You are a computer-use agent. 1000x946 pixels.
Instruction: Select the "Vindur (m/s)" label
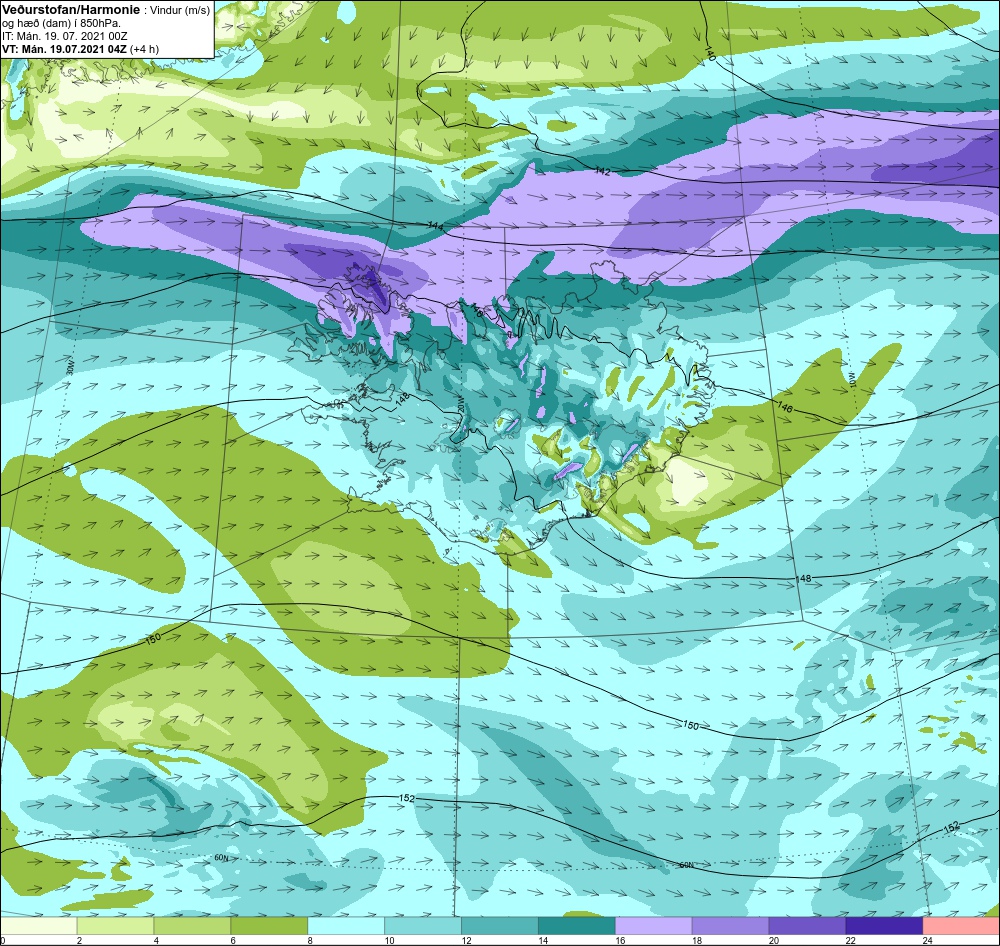tap(180, 10)
